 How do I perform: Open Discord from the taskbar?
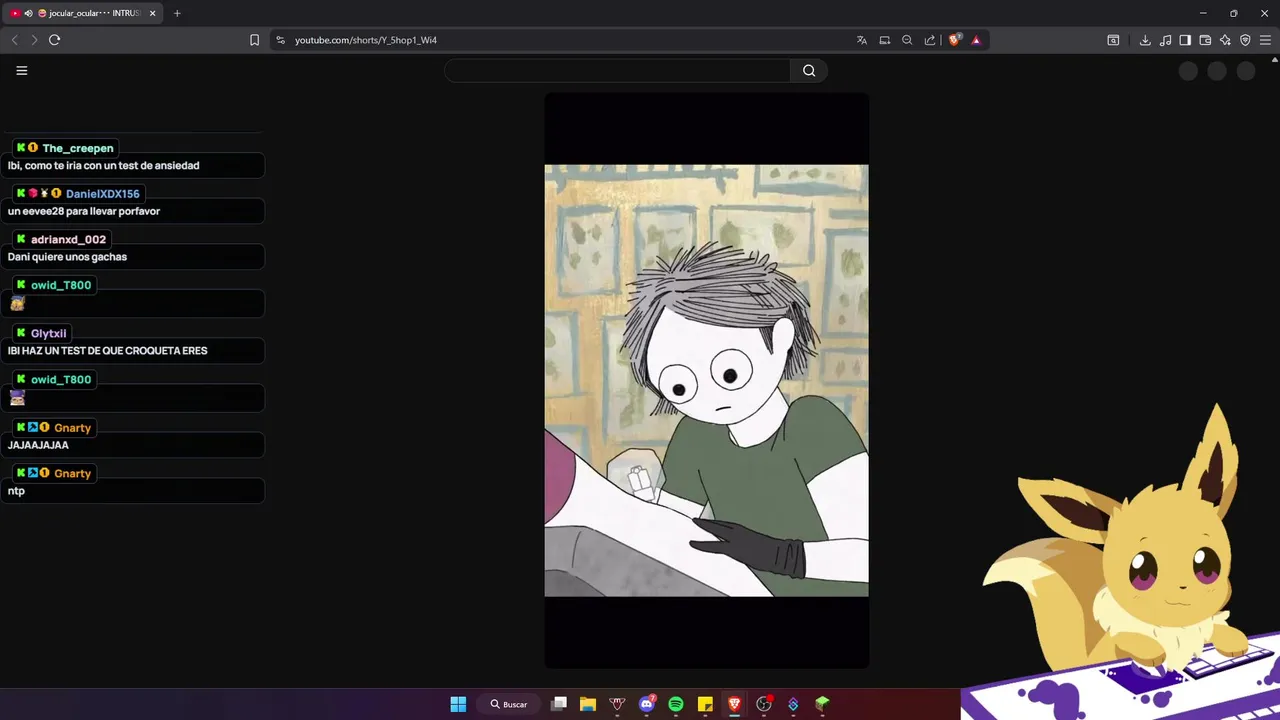tap(647, 704)
